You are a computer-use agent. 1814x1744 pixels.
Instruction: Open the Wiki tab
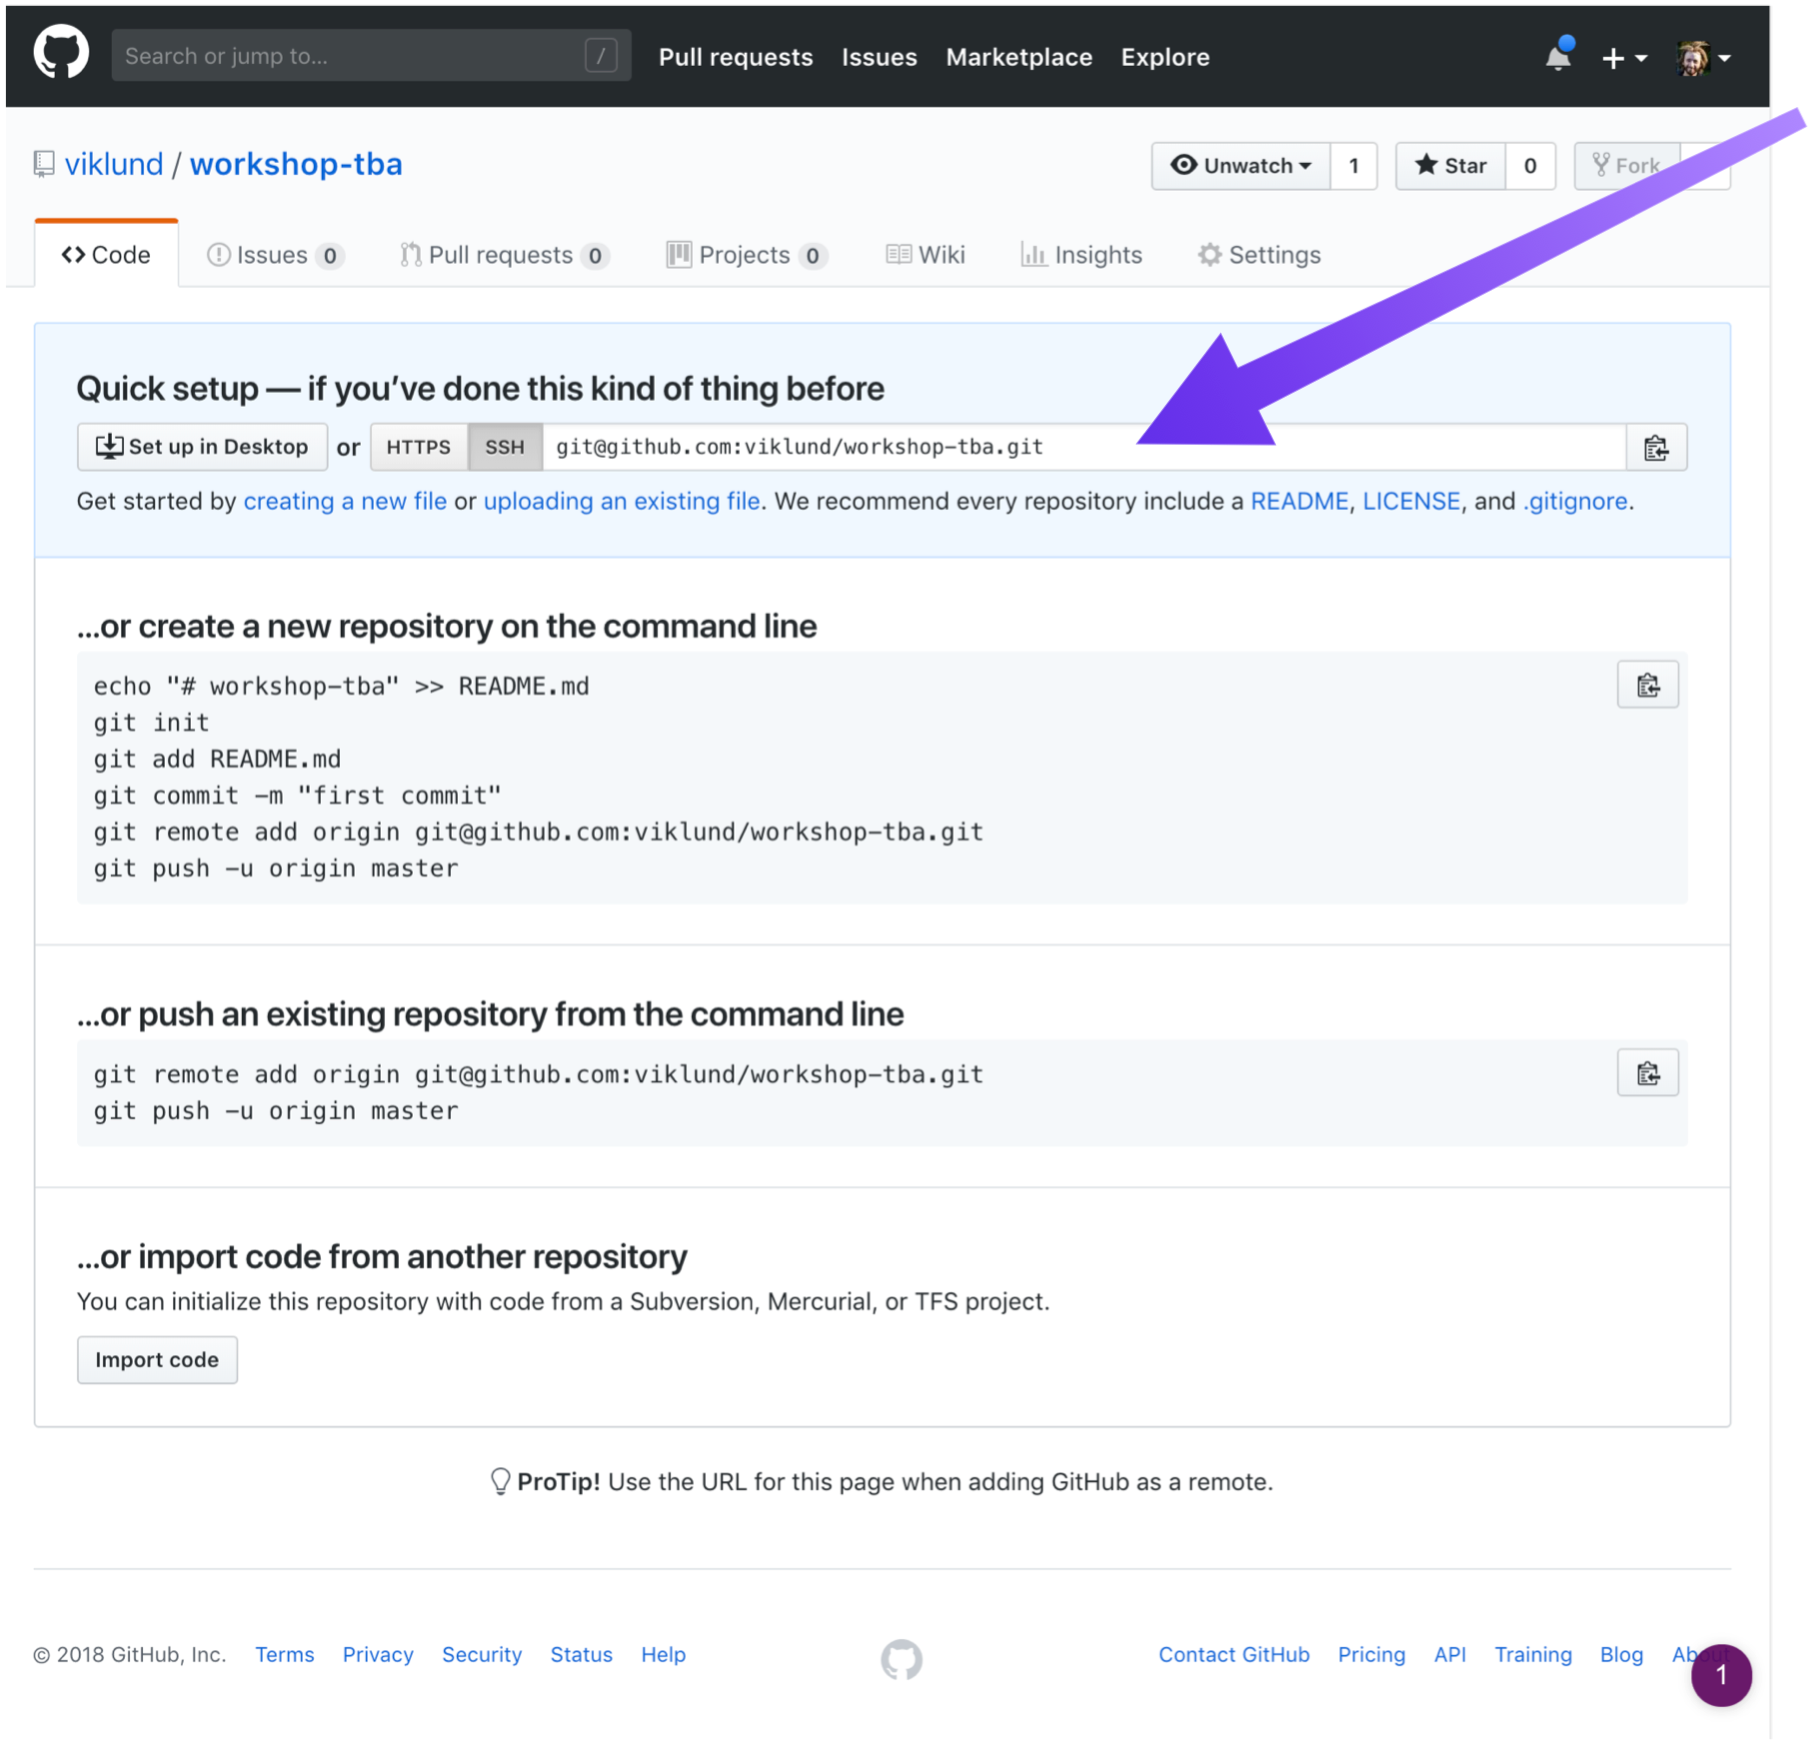925,255
